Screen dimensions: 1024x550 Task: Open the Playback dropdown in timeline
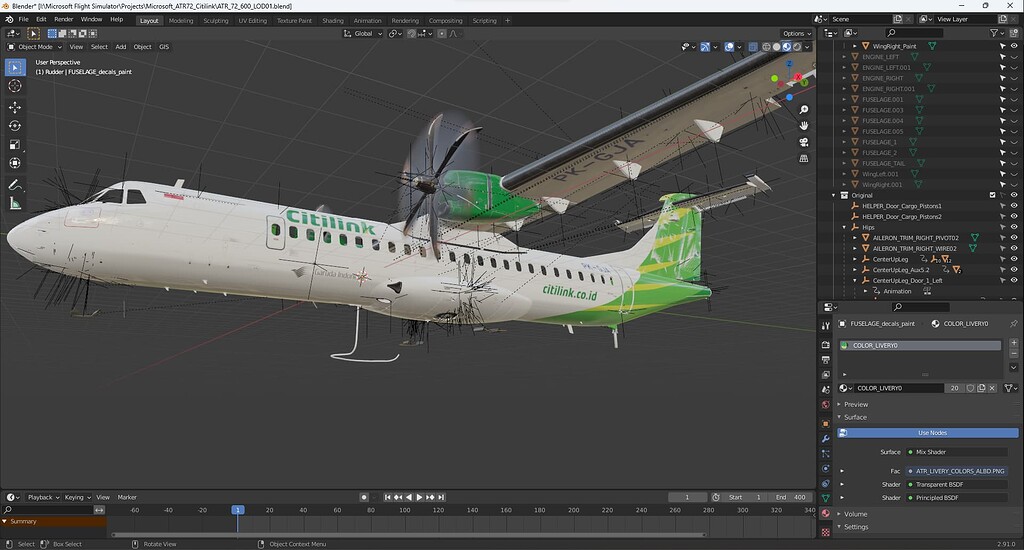point(43,497)
